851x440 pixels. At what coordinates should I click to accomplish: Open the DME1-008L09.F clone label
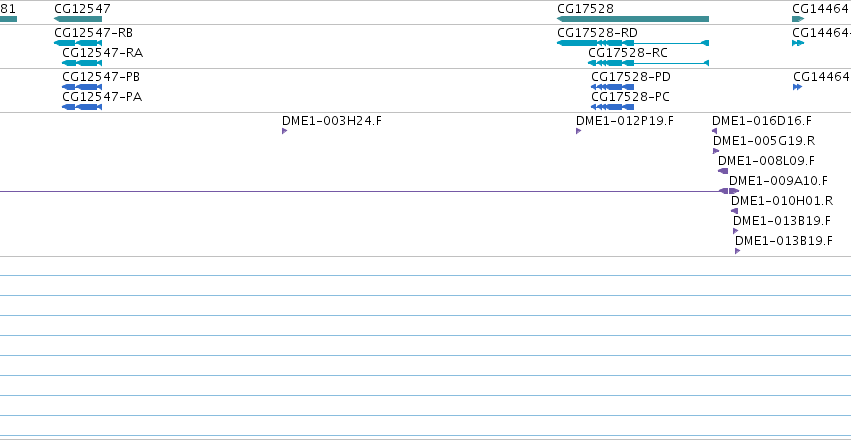(766, 161)
